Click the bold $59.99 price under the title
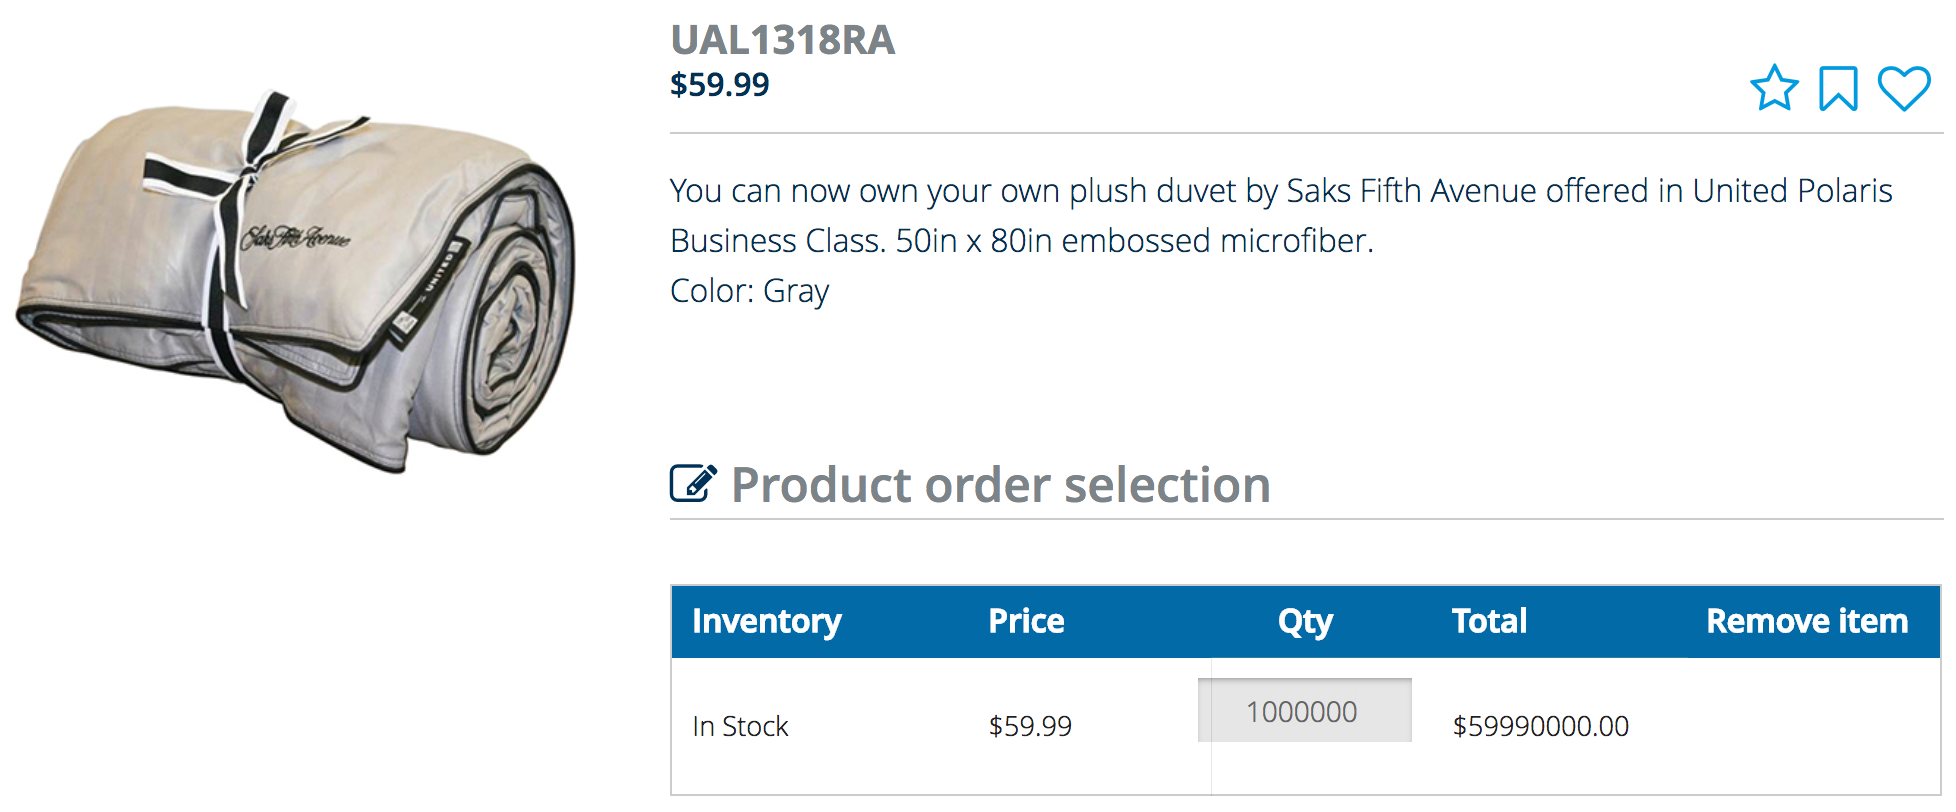The height and width of the screenshot is (812, 1956). (x=719, y=85)
